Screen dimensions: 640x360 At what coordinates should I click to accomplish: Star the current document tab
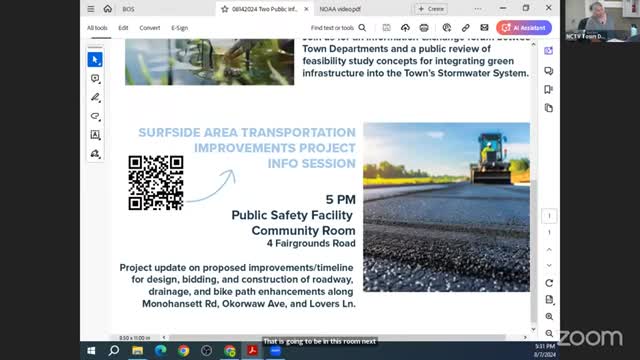click(224, 9)
